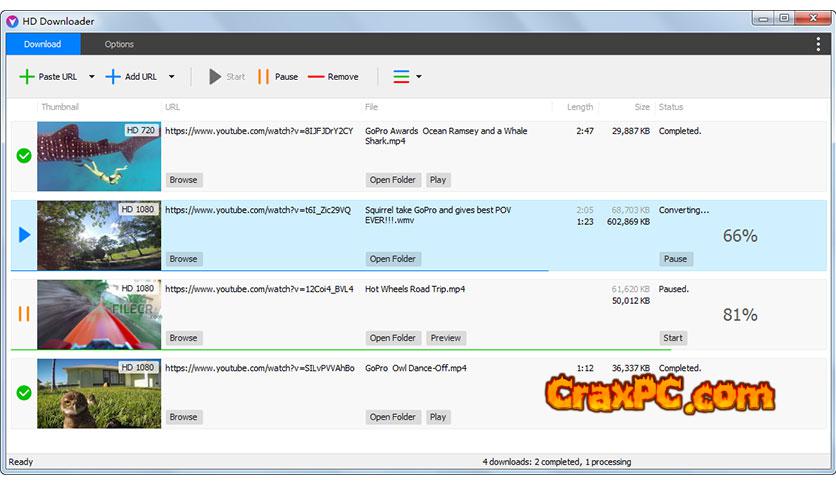Click the orange paused icon for Hot Wheels video
This screenshot has height=484, width=836.
pos(24,314)
